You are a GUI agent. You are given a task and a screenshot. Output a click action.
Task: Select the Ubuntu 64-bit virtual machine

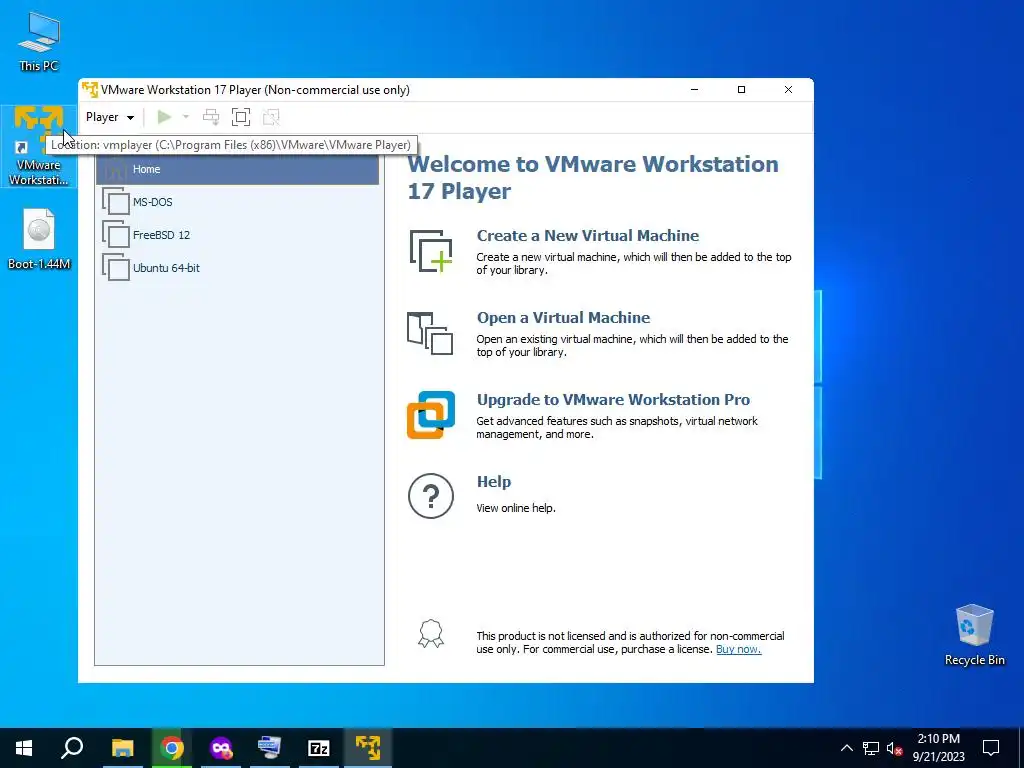[237, 268]
